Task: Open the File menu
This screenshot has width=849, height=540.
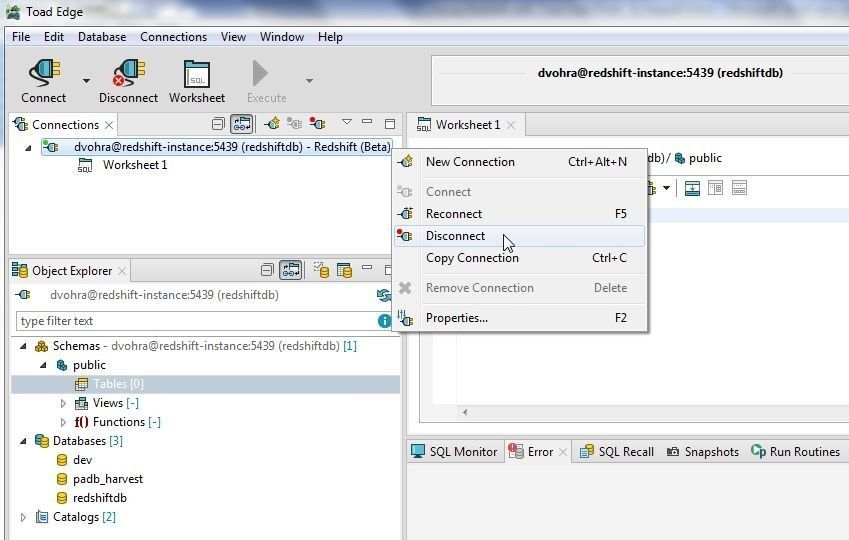Action: tap(21, 37)
